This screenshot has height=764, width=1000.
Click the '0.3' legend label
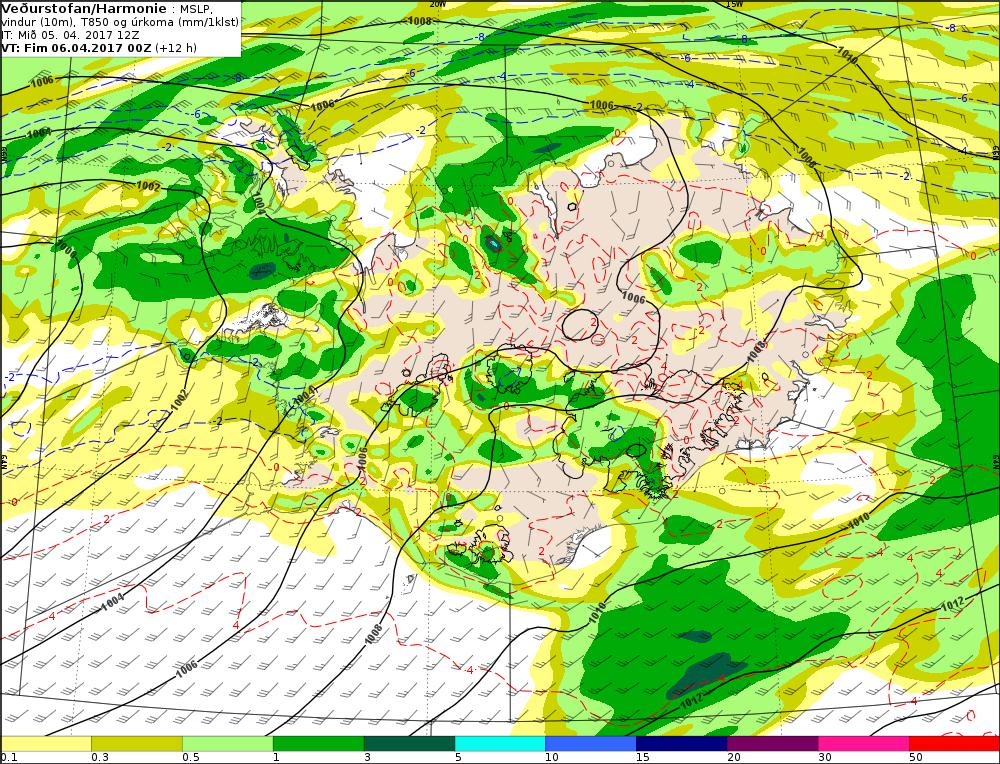pyautogui.click(x=100, y=758)
